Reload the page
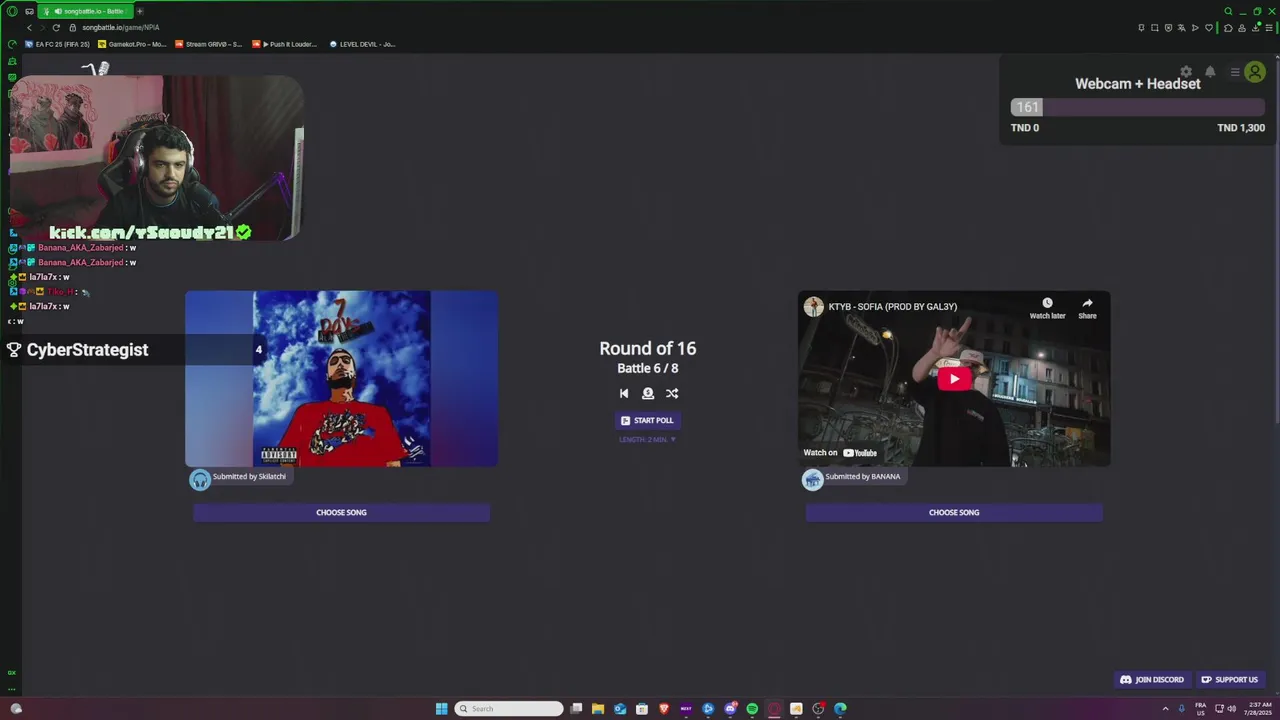Image resolution: width=1280 pixels, height=720 pixels. click(56, 28)
